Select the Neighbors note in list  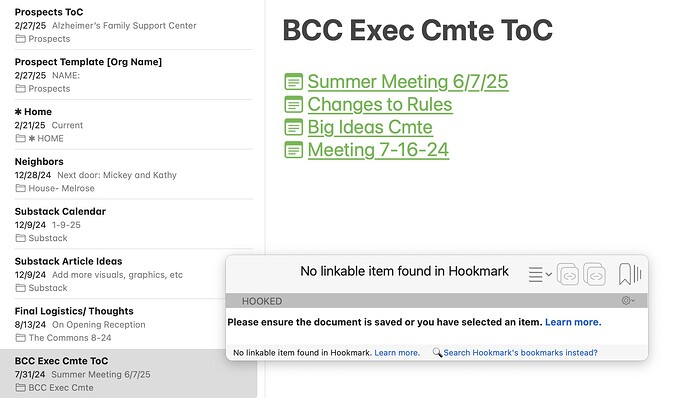133,174
